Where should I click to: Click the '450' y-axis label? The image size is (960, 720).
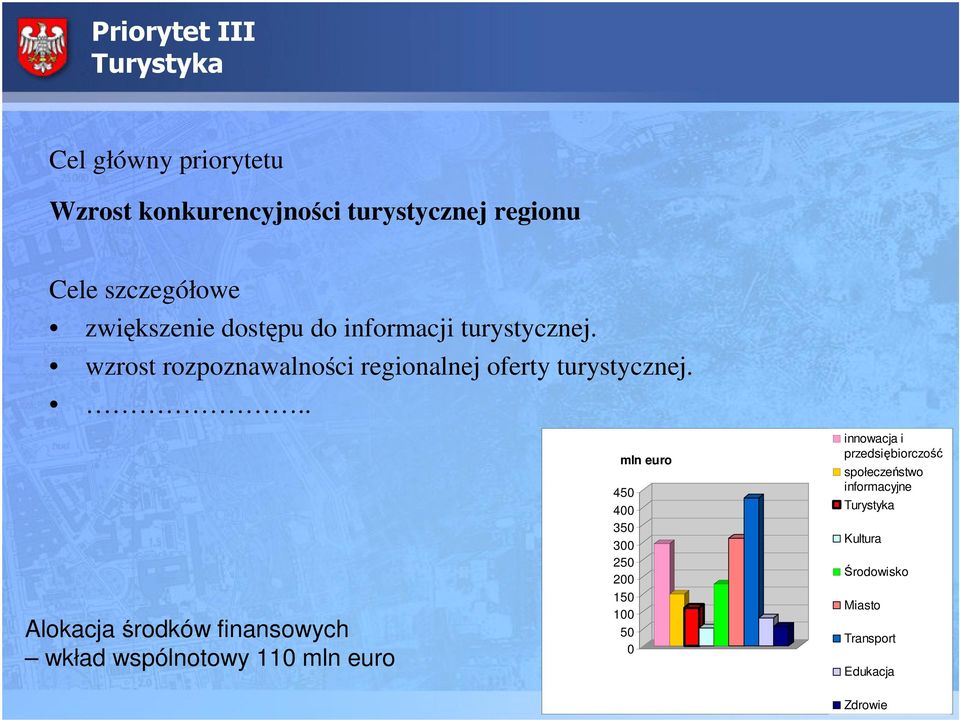[623, 493]
